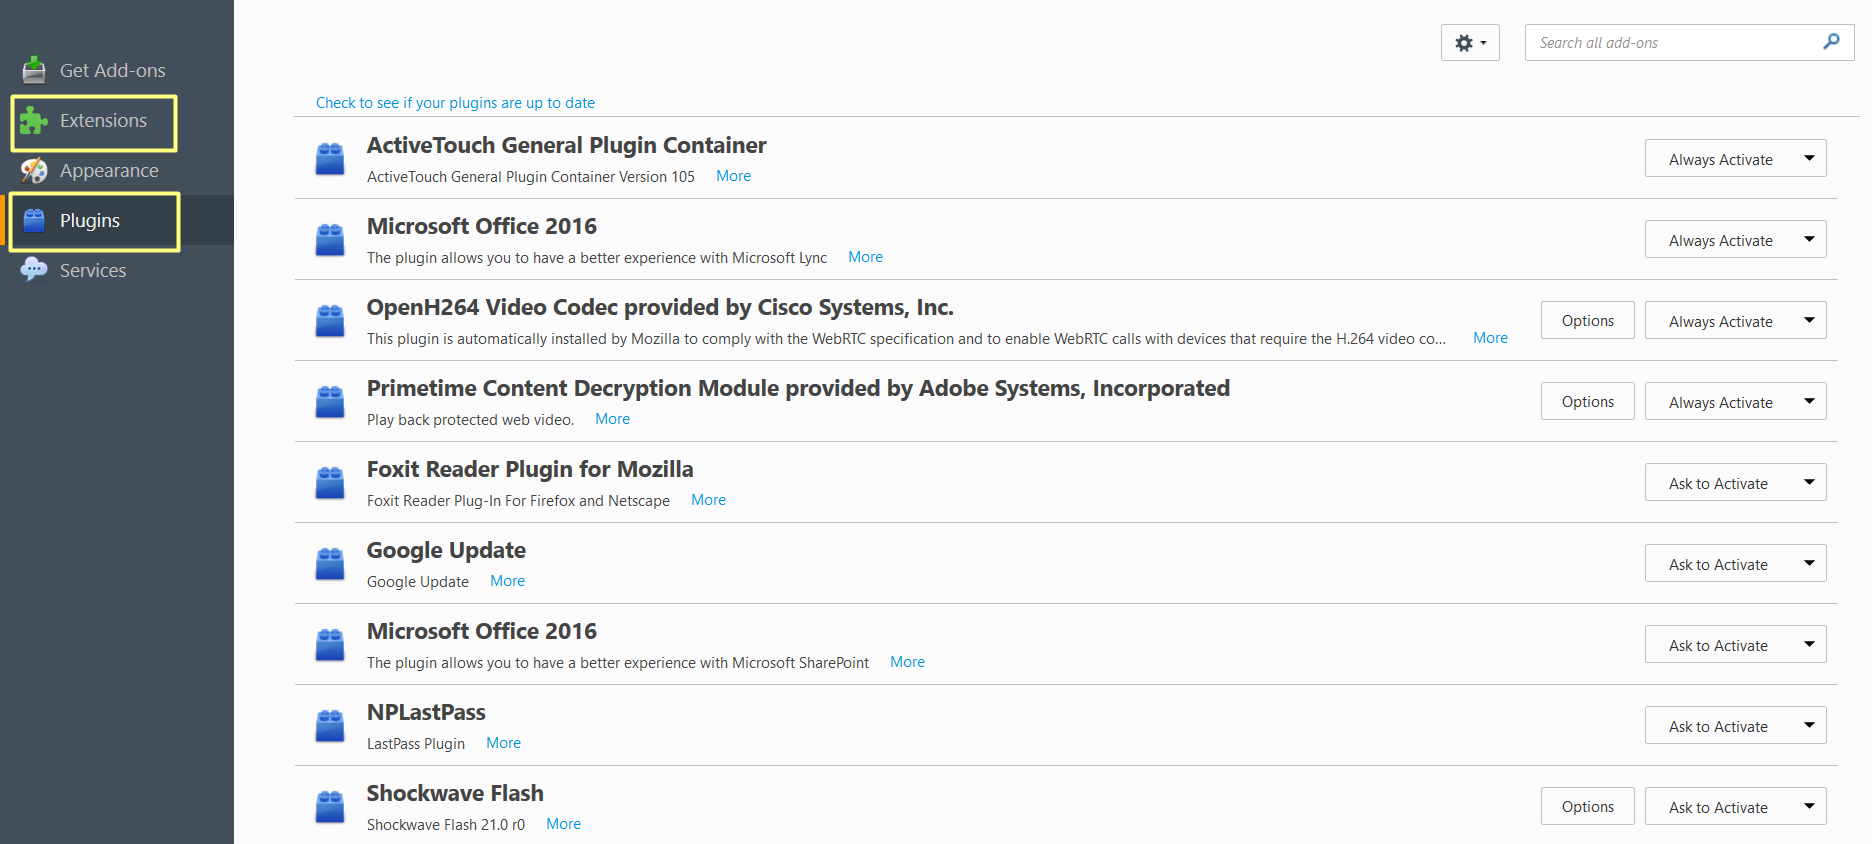
Task: Open OpenH264 Always Activate dropdown
Action: 1735,320
